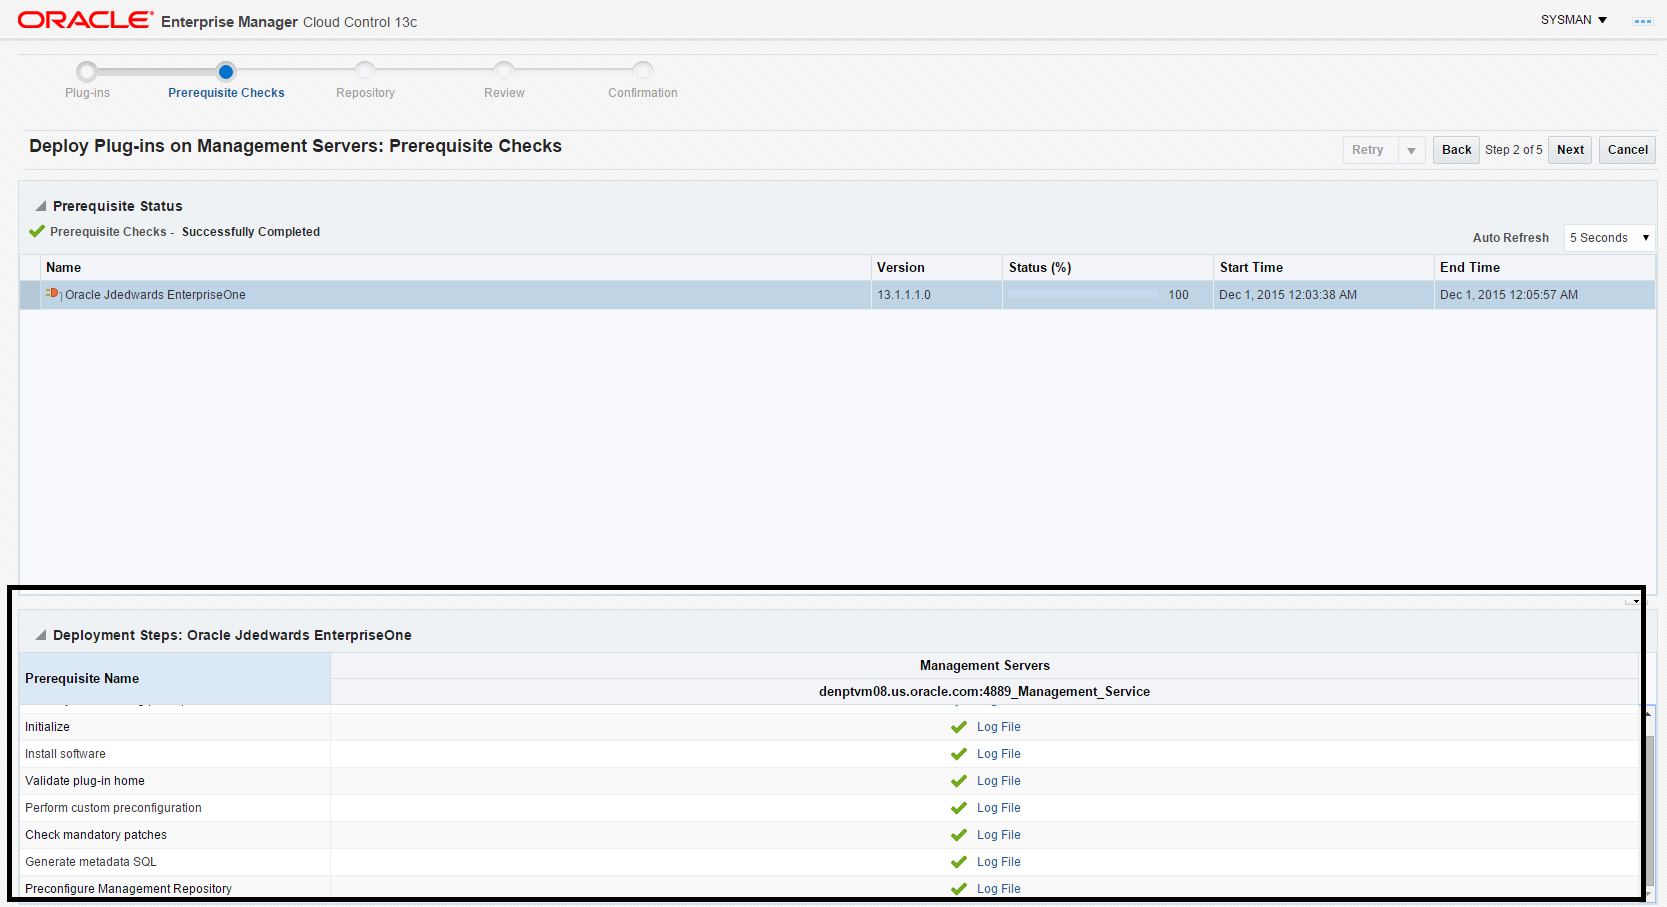Viewport: 1667px width, 907px height.
Task: Open Log File for Validate plug-in home
Action: click(x=999, y=781)
